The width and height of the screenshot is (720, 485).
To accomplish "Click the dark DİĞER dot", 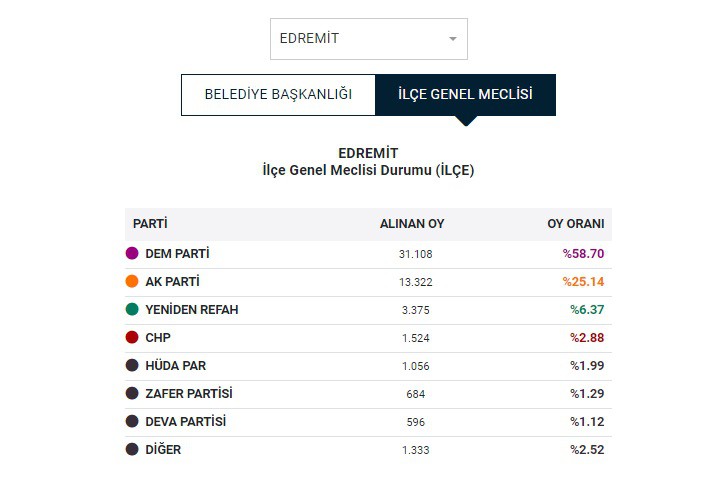I will pos(132,449).
